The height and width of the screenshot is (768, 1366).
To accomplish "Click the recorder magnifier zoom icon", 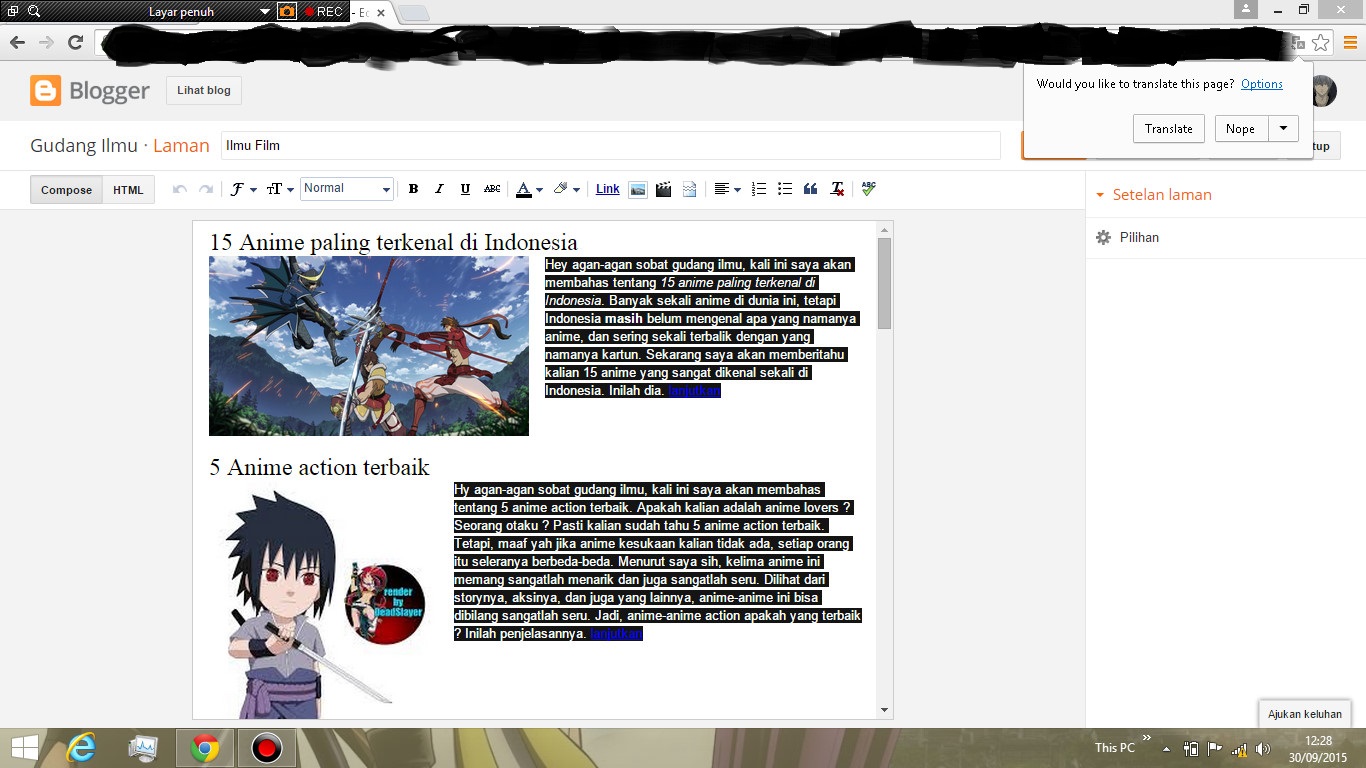I will tap(34, 12).
